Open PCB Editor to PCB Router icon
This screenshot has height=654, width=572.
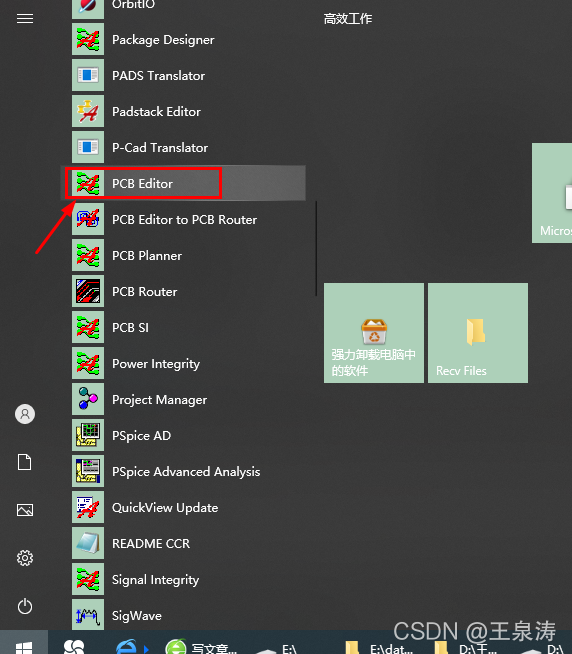coord(88,219)
